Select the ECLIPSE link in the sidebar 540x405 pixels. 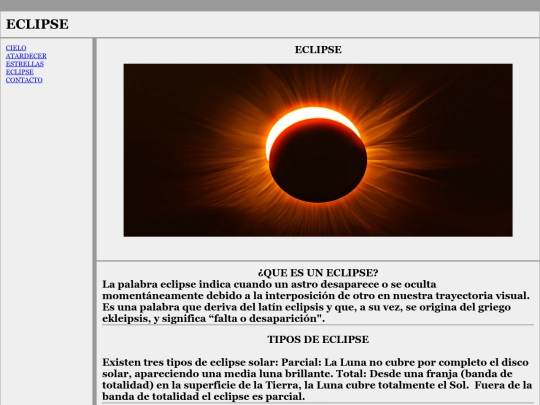coord(20,72)
